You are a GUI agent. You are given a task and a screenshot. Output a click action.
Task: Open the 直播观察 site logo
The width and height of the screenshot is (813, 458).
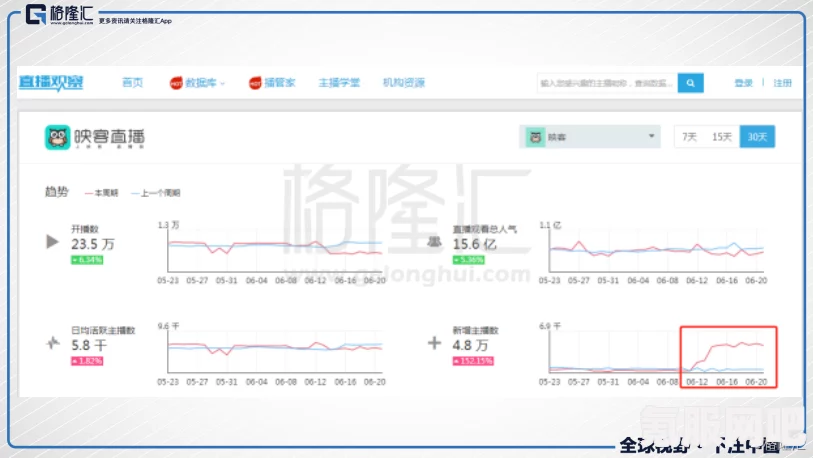(51, 82)
